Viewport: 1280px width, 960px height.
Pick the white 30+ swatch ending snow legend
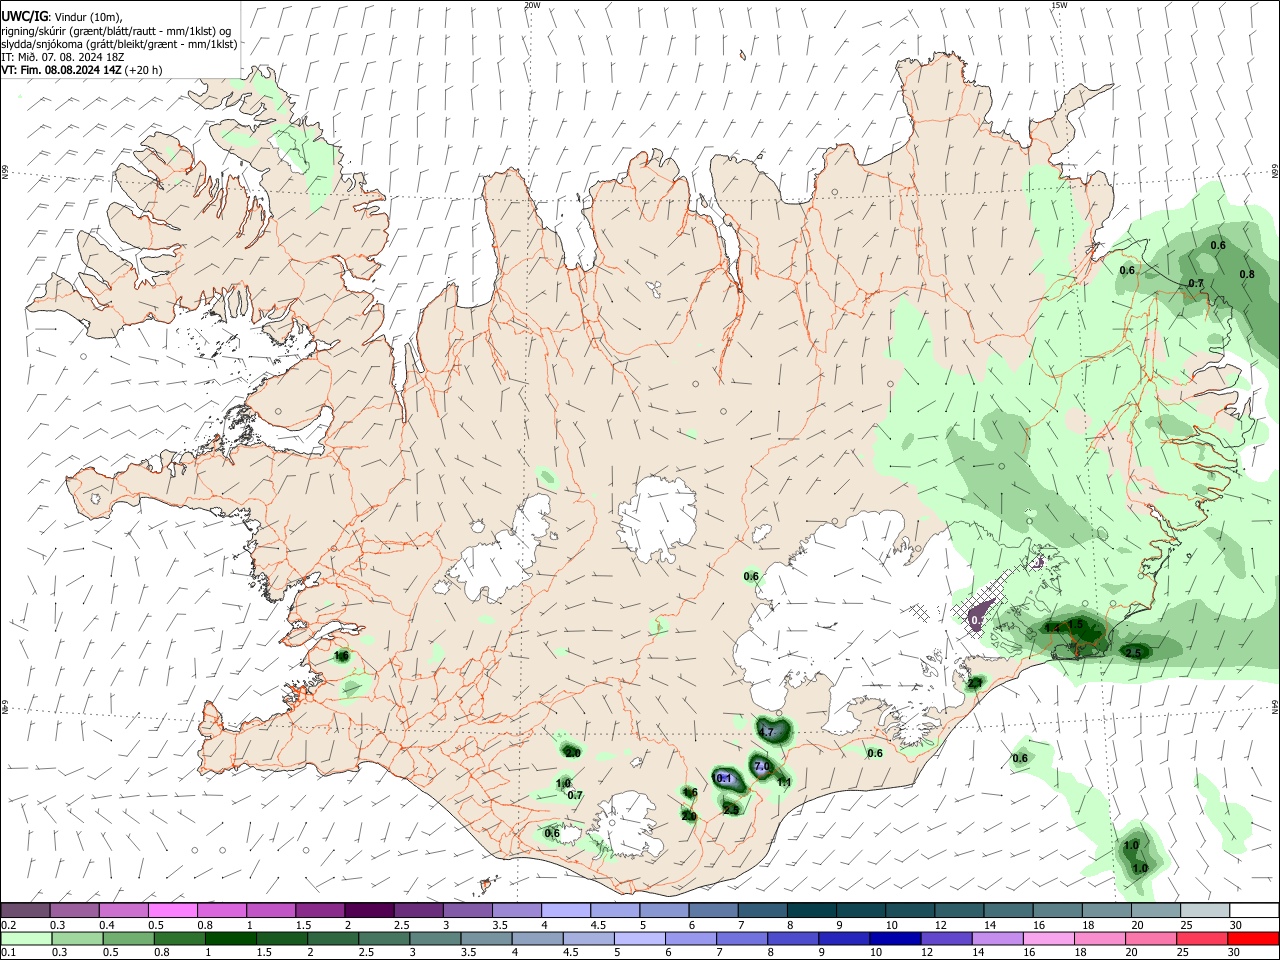point(1254,910)
